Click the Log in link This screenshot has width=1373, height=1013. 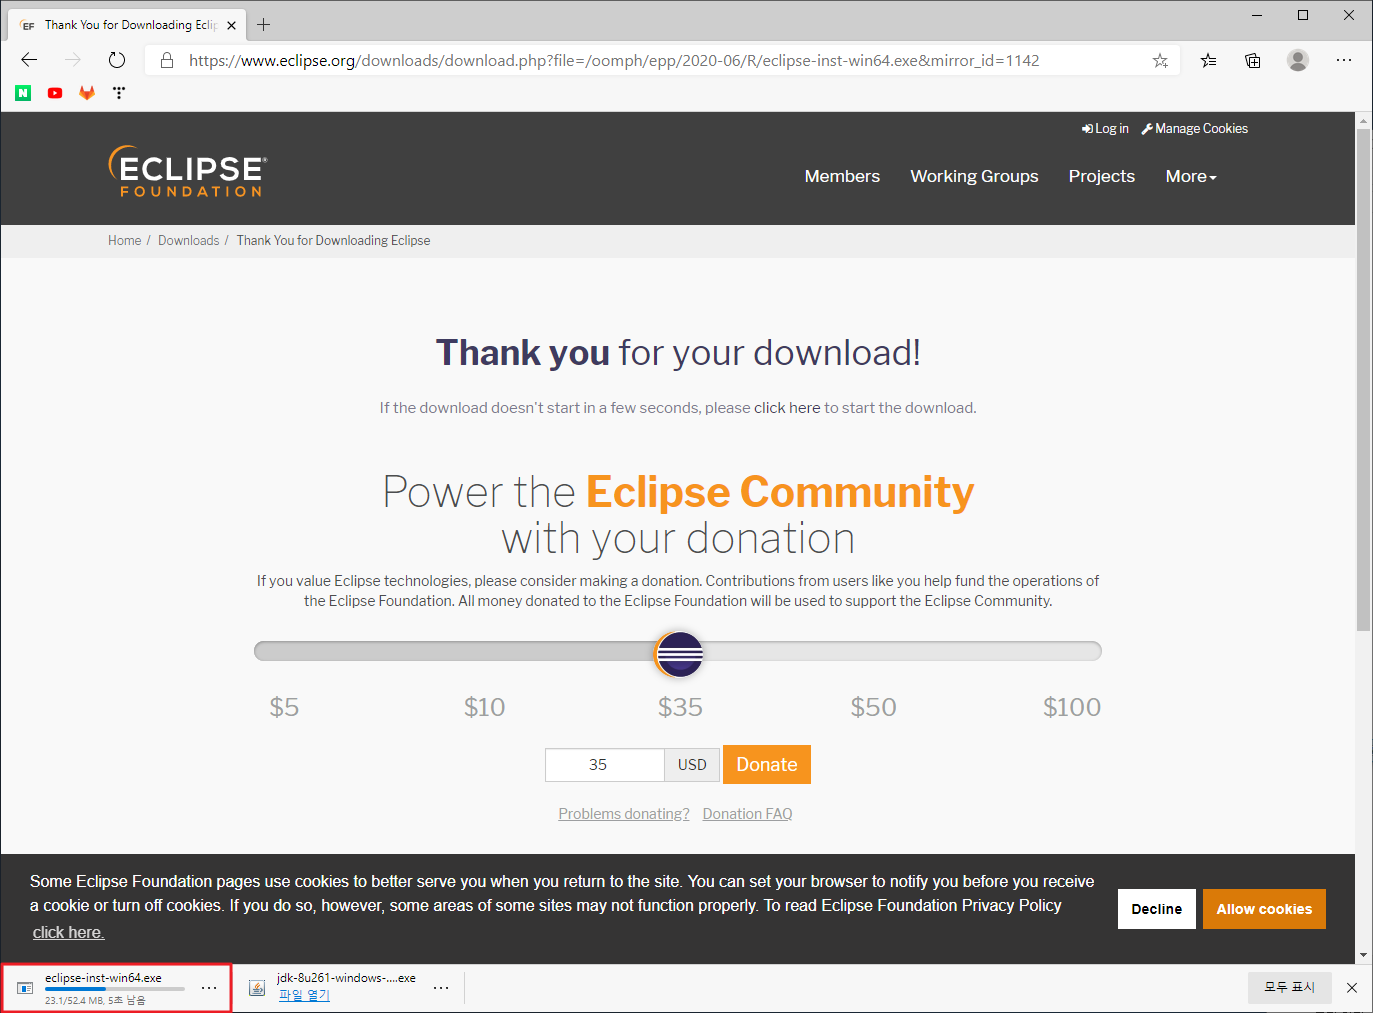tap(1105, 128)
